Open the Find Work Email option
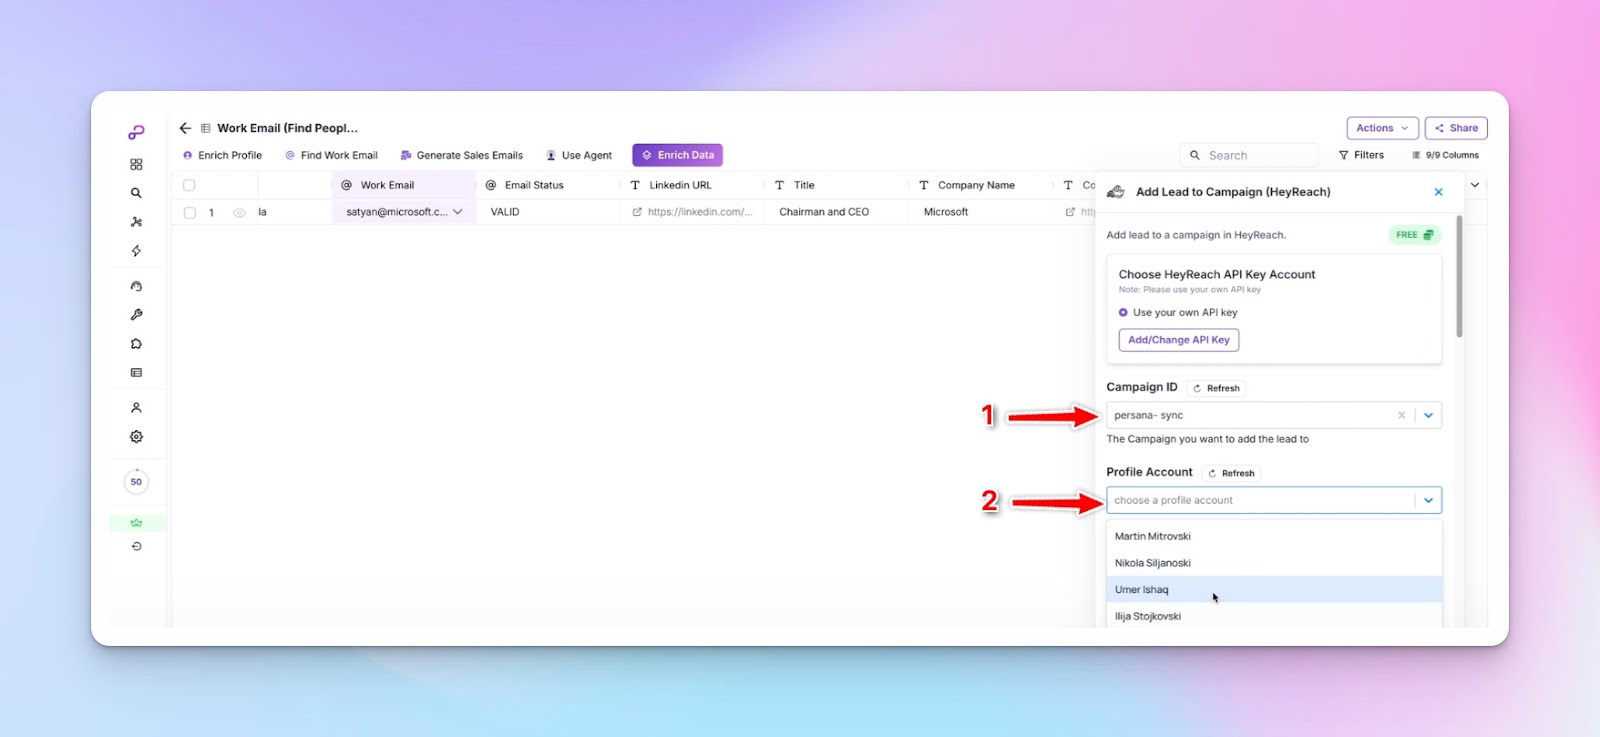 (331, 155)
